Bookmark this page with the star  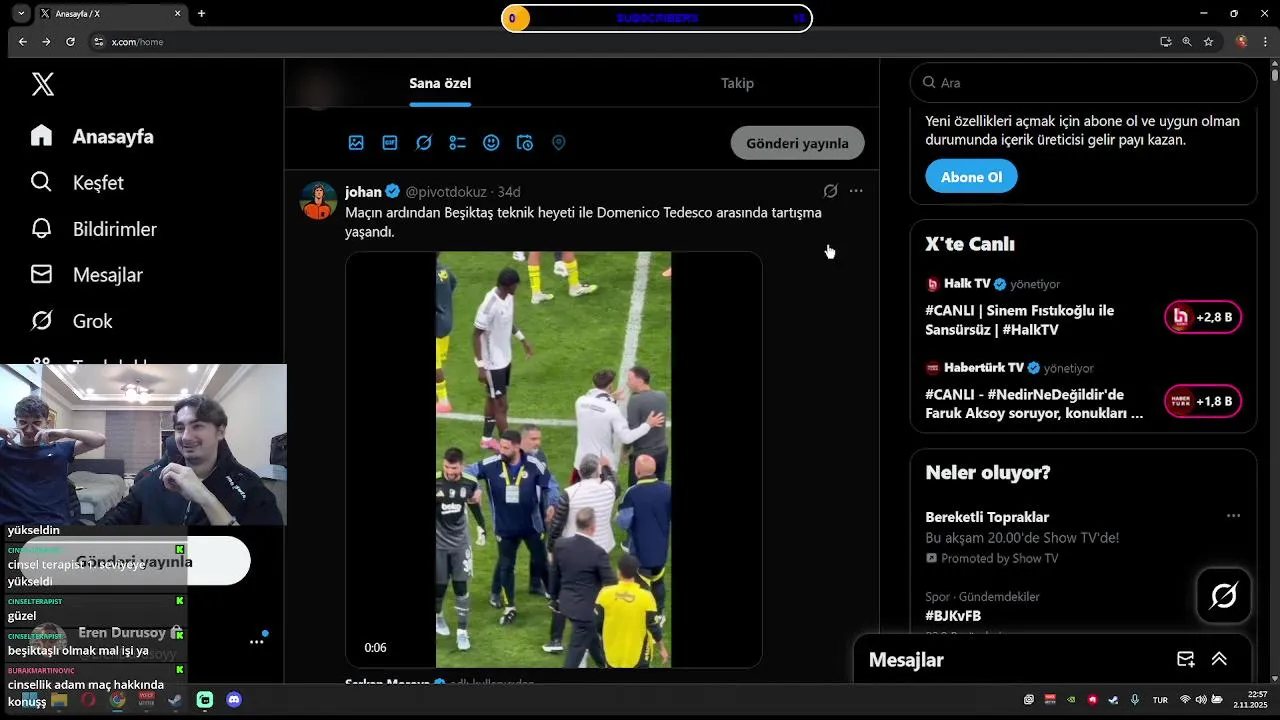pos(1208,42)
